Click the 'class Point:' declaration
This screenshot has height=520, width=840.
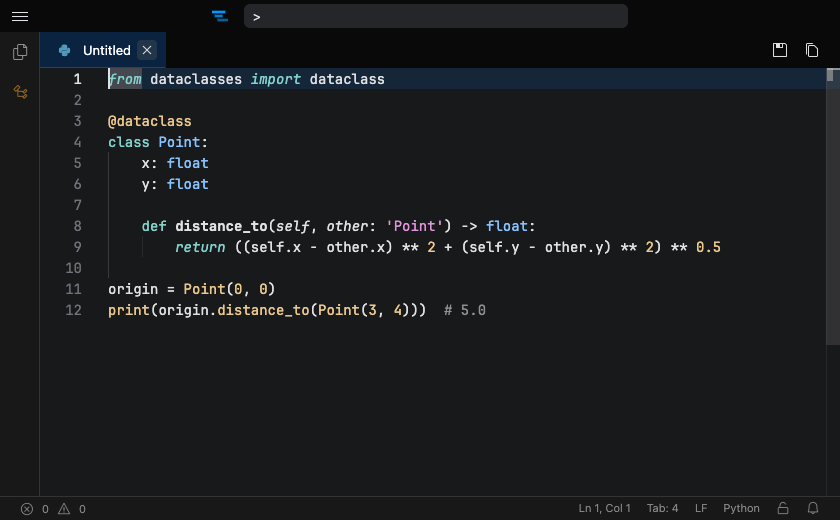(x=158, y=142)
